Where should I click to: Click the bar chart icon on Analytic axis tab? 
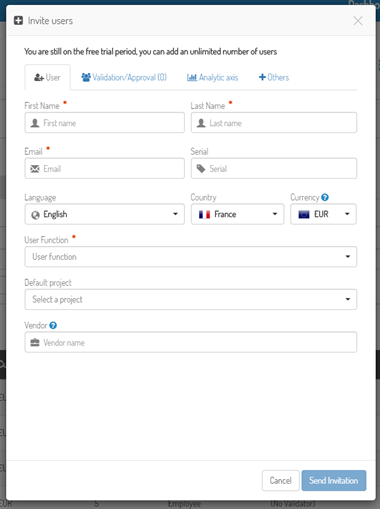pos(192,77)
